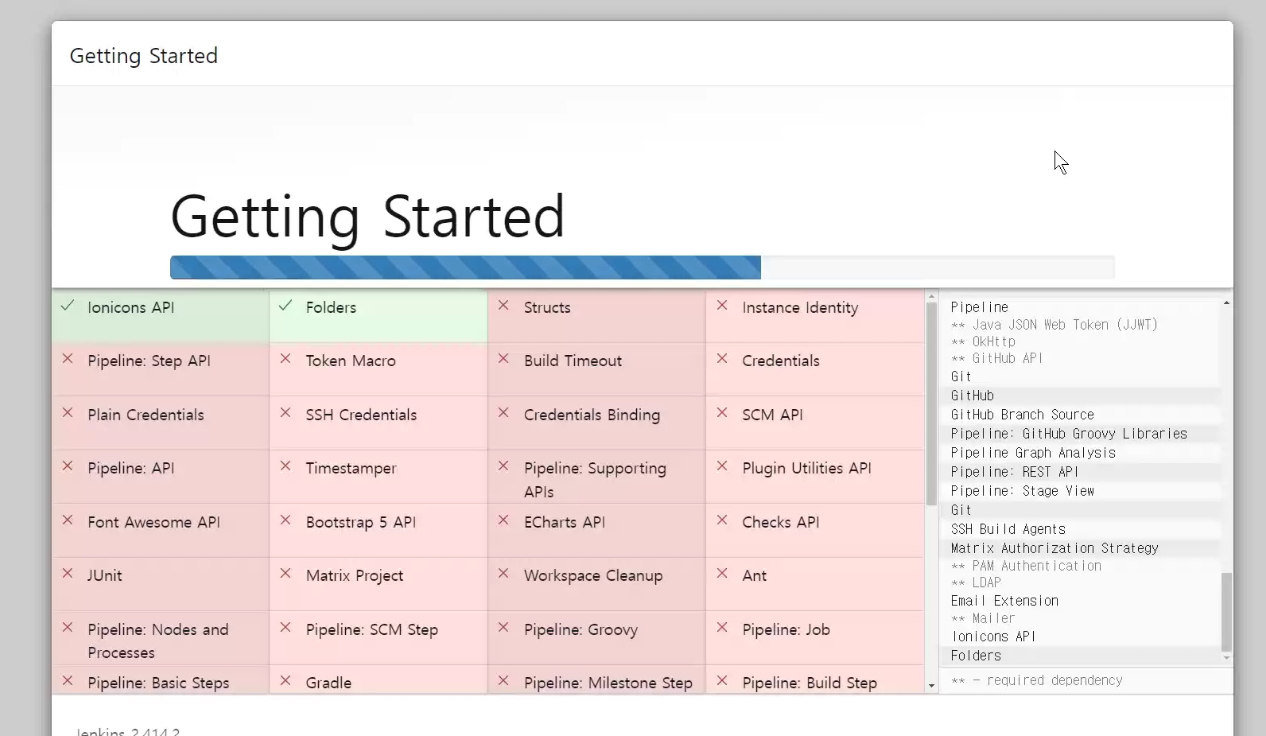The height and width of the screenshot is (736, 1266).
Task: Click the X icon next to SCM API
Action: 721,413
